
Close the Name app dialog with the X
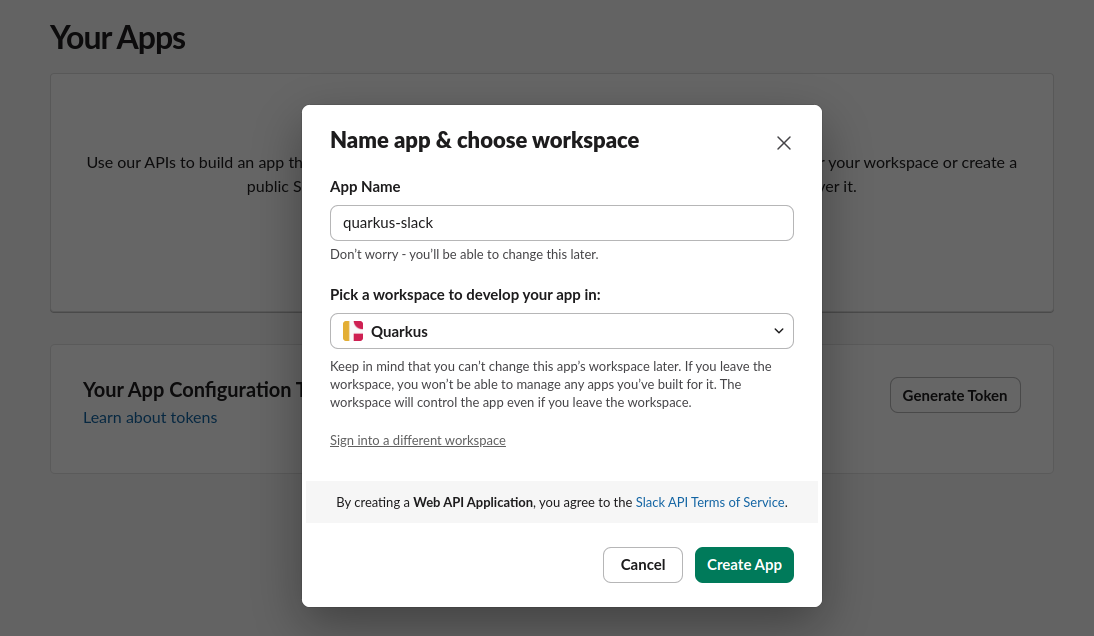tap(784, 143)
